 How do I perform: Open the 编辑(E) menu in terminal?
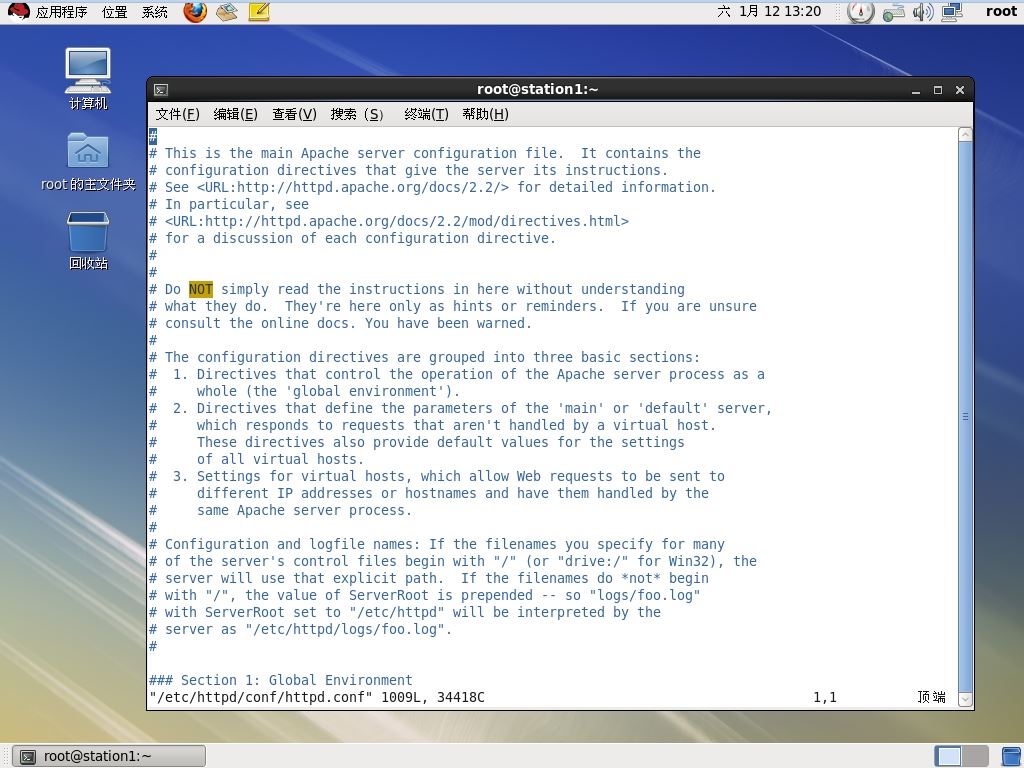pos(235,114)
